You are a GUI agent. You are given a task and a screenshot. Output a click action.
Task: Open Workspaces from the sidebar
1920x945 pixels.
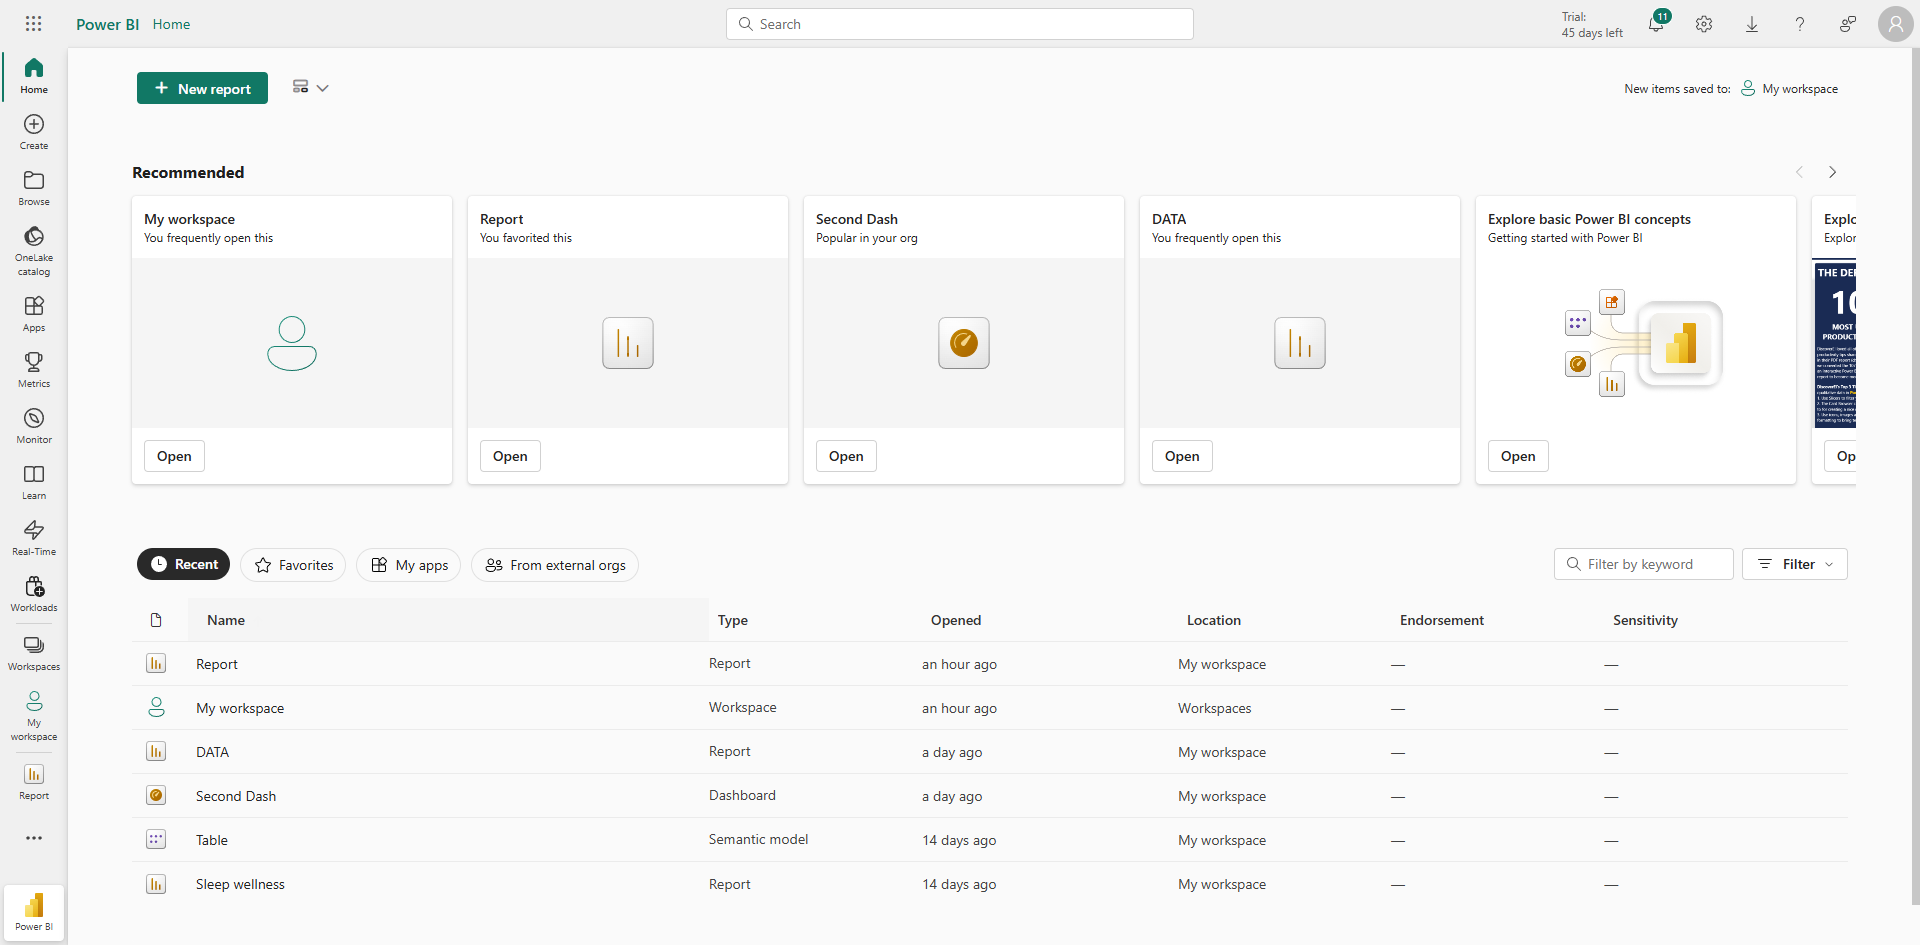pyautogui.click(x=34, y=653)
